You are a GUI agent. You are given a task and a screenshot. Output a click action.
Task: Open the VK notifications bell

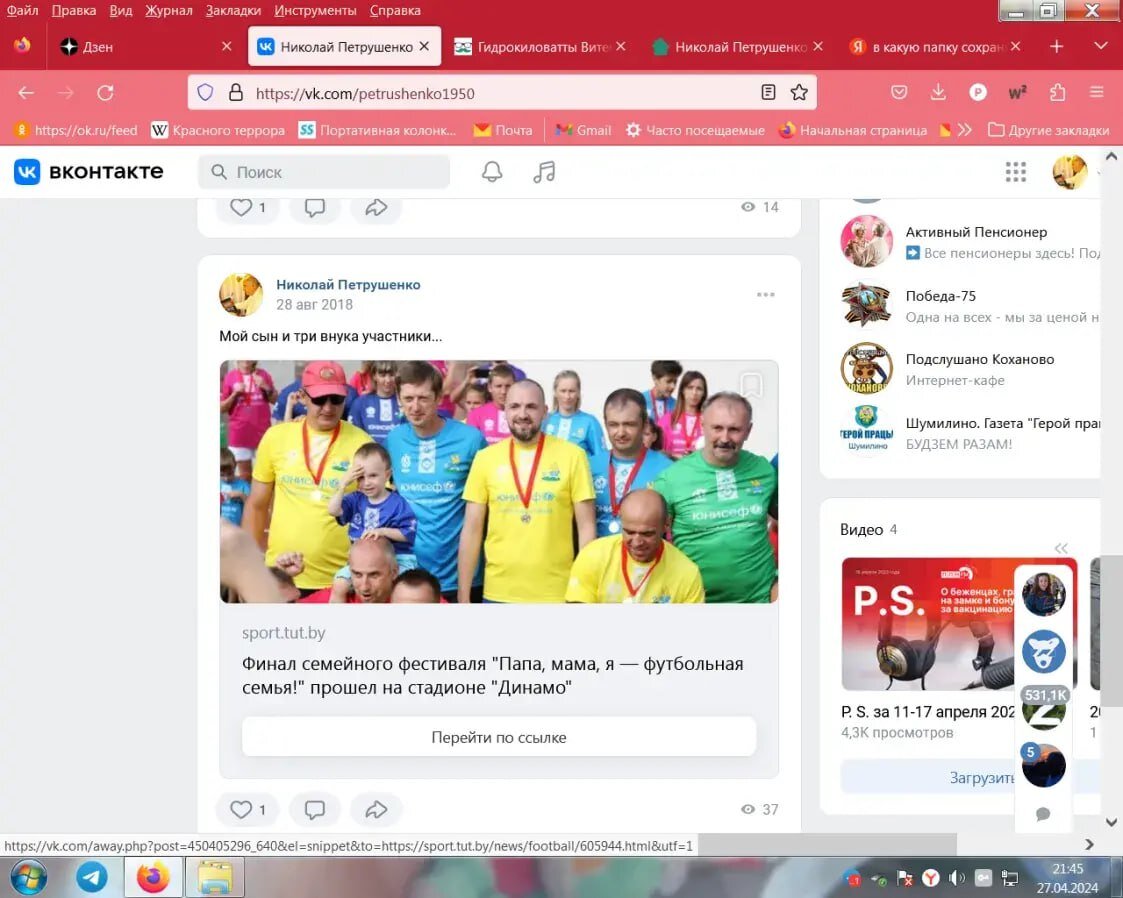[x=492, y=172]
